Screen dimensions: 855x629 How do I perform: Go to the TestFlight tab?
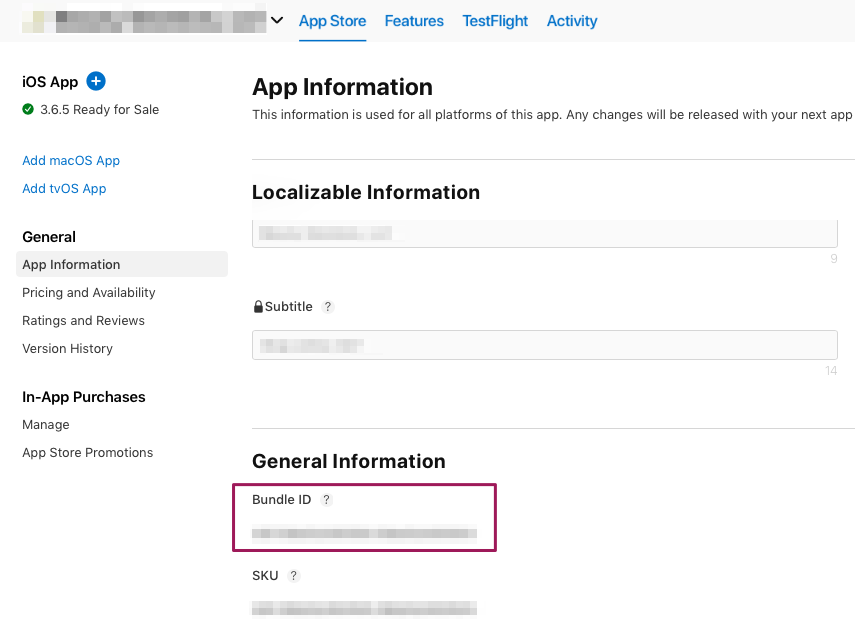click(x=495, y=21)
